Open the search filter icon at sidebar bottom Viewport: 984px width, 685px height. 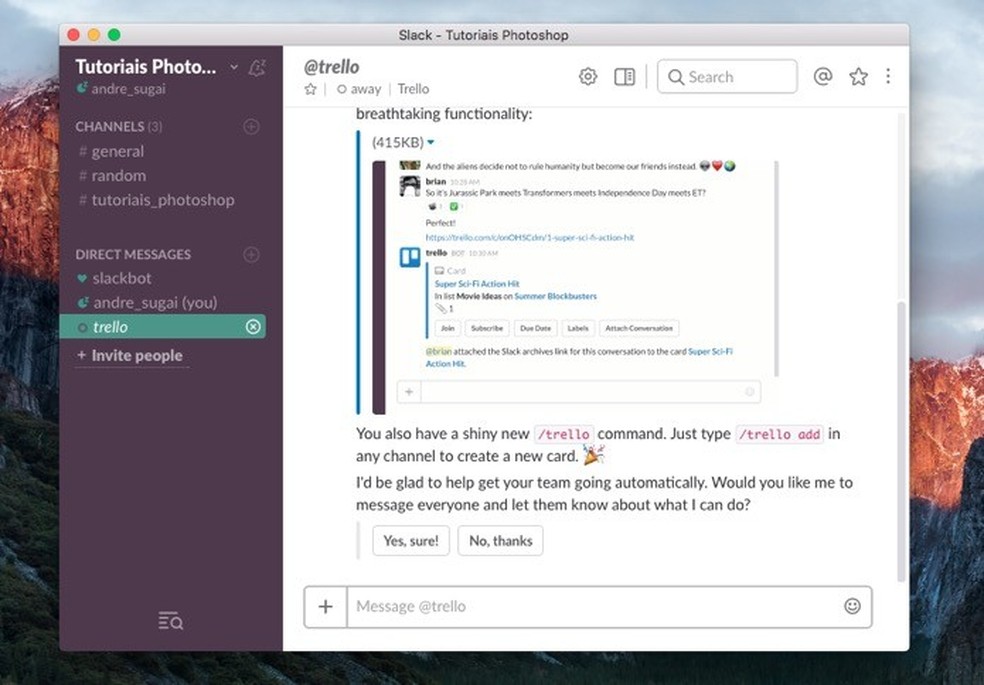pyautogui.click(x=170, y=620)
